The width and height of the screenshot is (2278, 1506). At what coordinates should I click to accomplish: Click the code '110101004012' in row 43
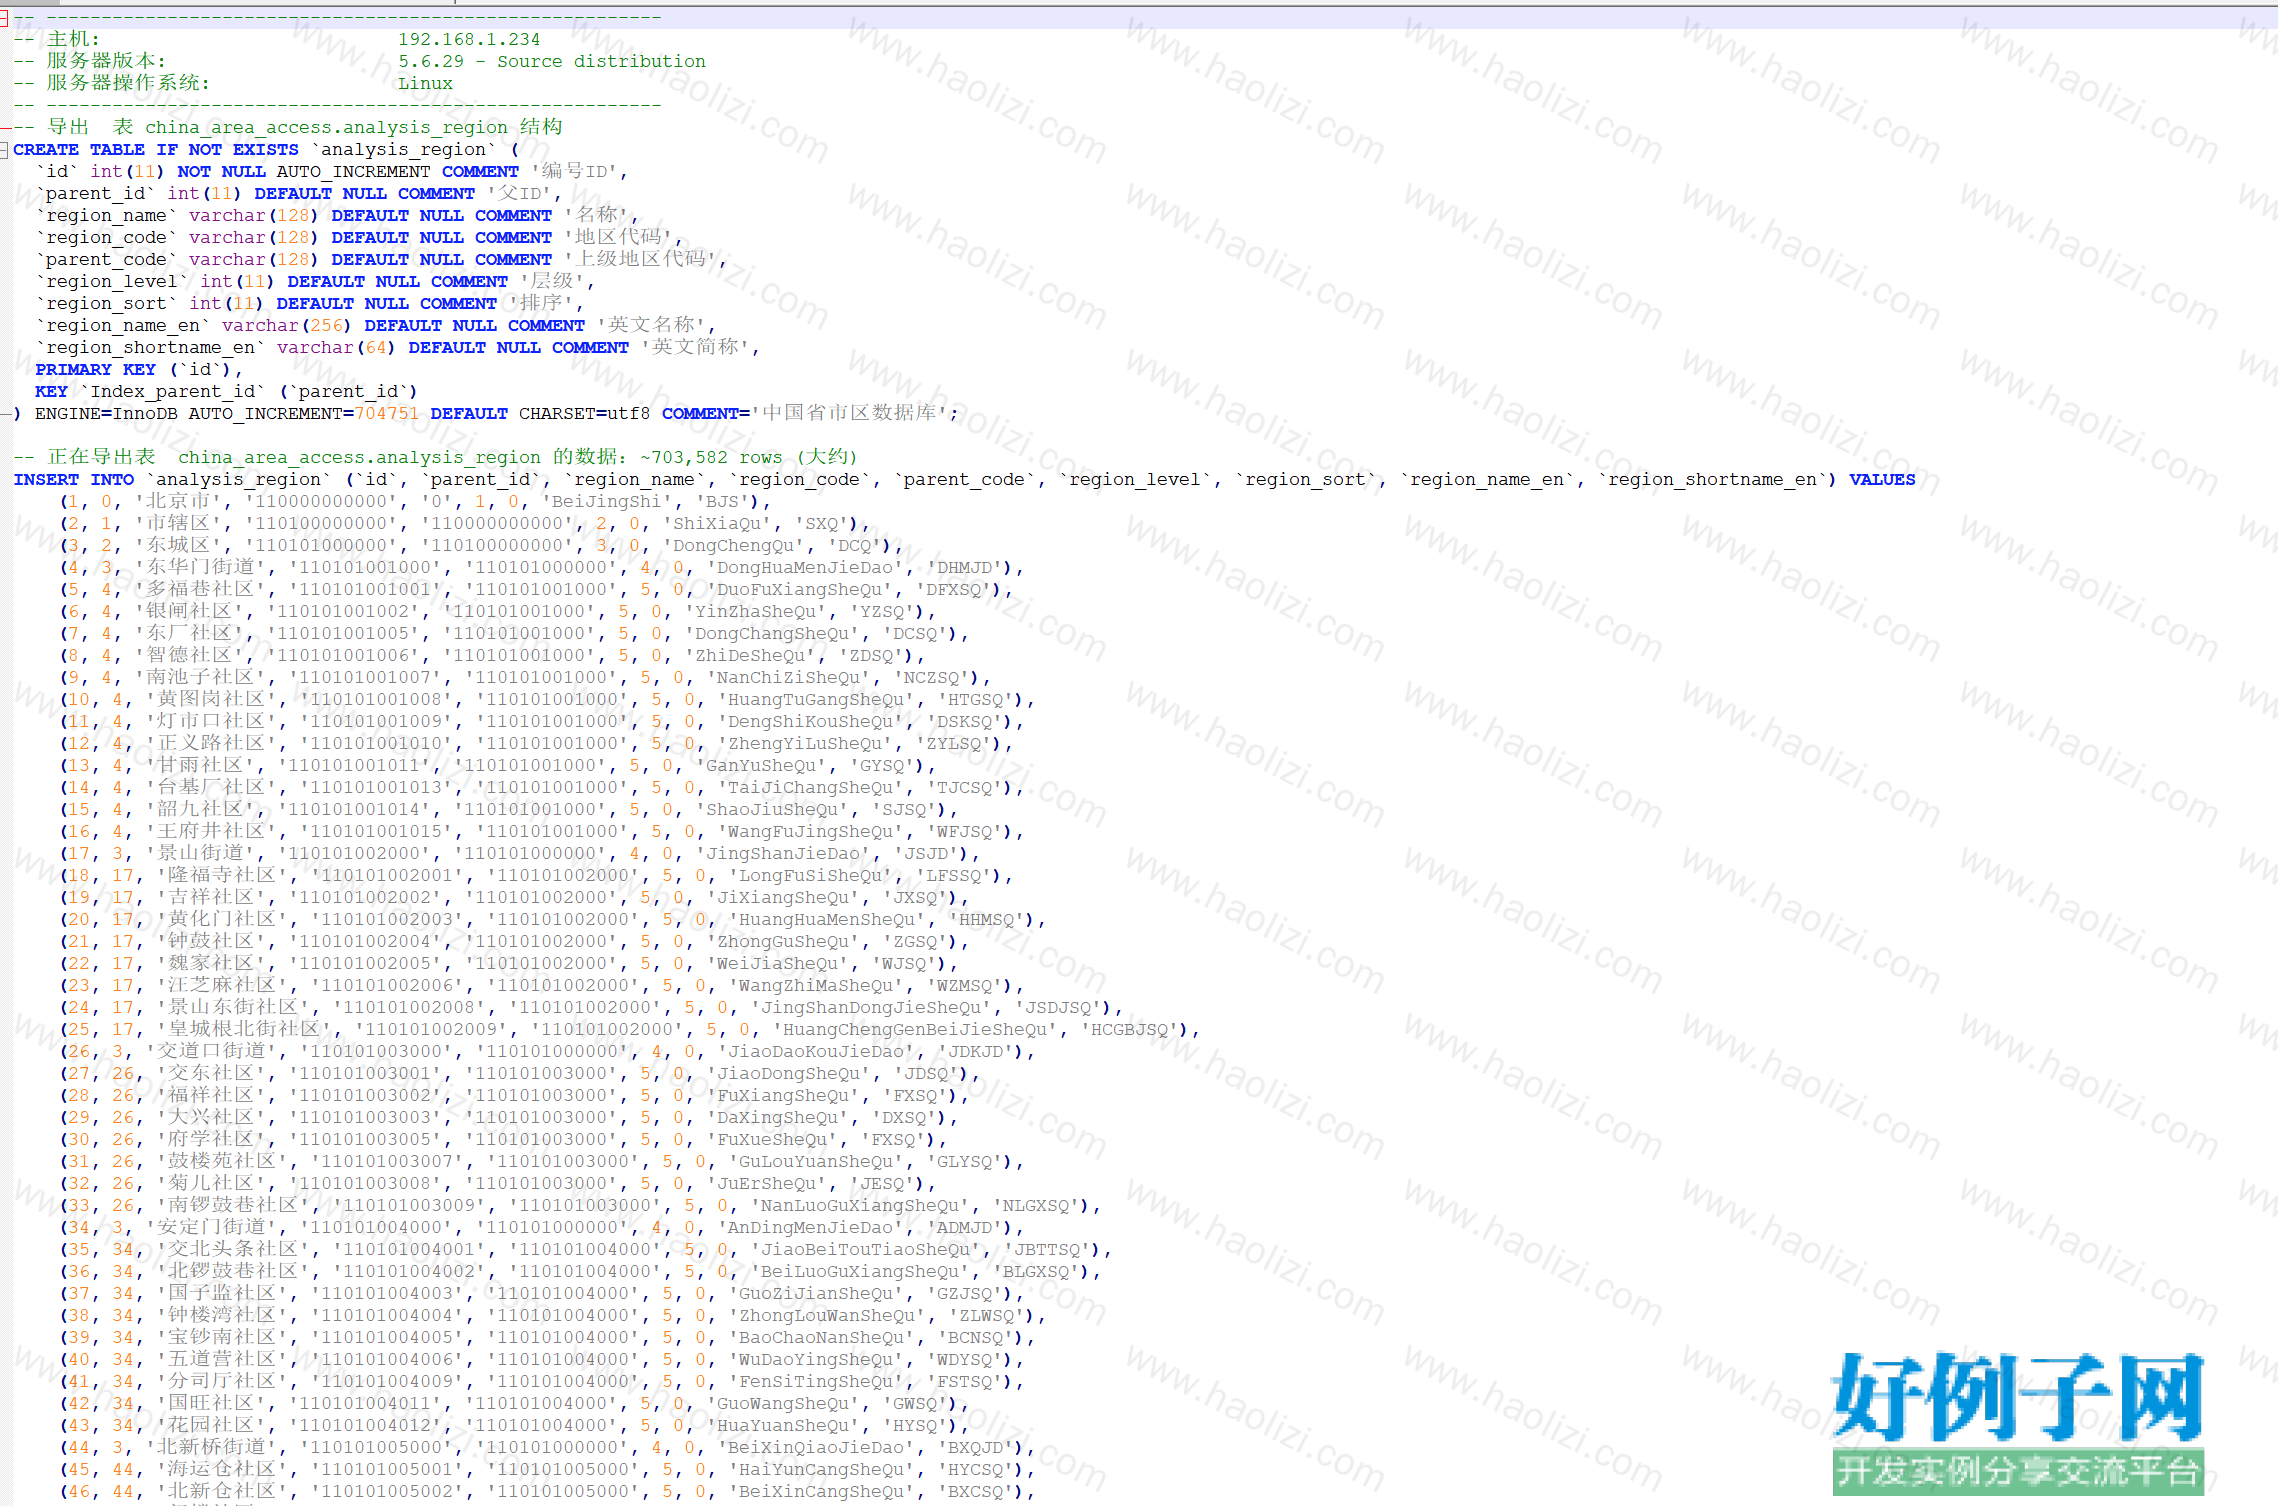[365, 1426]
